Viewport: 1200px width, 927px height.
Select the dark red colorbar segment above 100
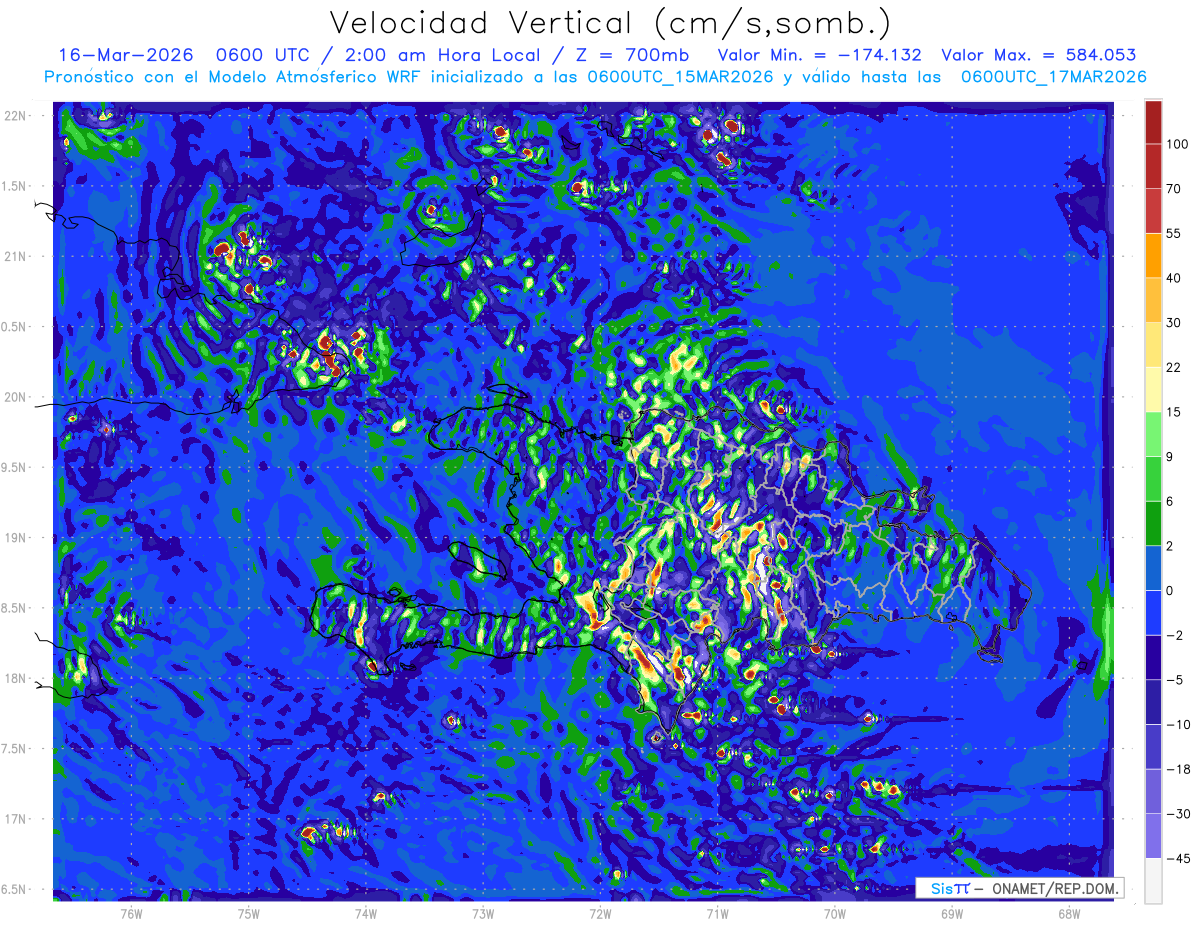click(x=1153, y=121)
